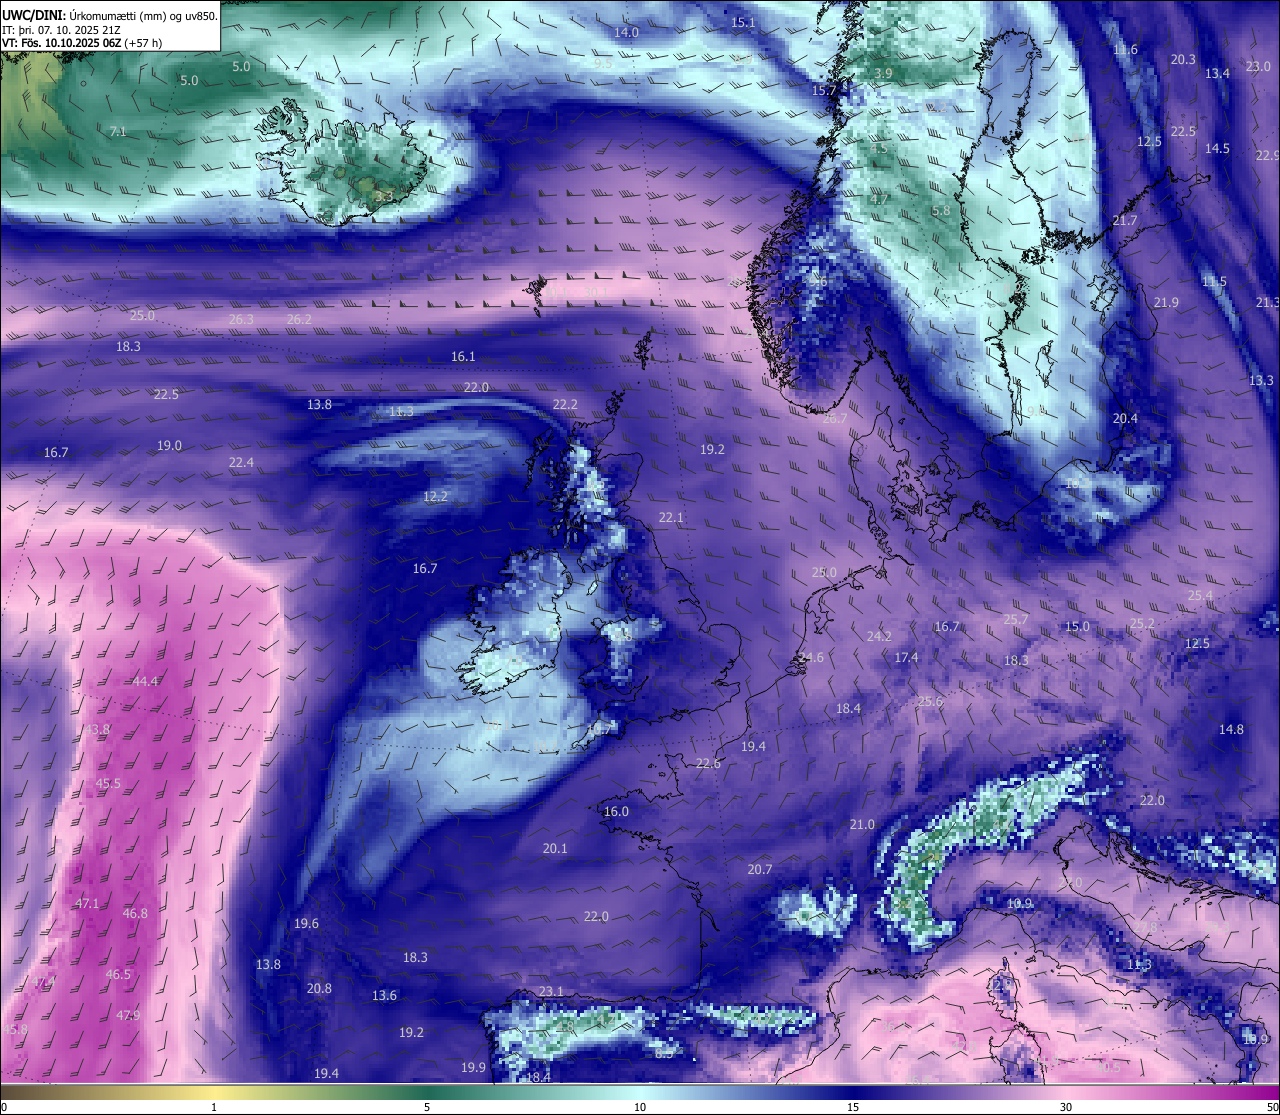
Task: Select the 20.3 value label
Action: (1183, 59)
